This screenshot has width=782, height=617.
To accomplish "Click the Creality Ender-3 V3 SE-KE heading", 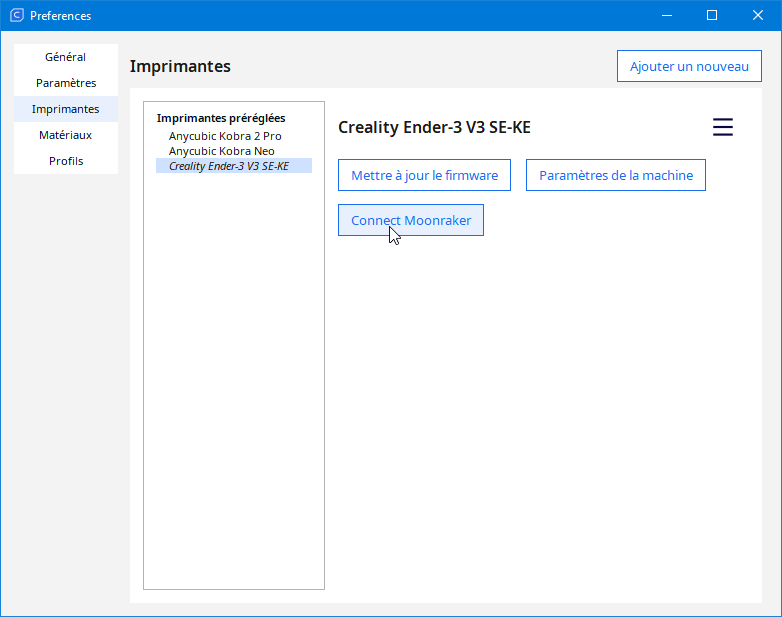I will point(434,128).
